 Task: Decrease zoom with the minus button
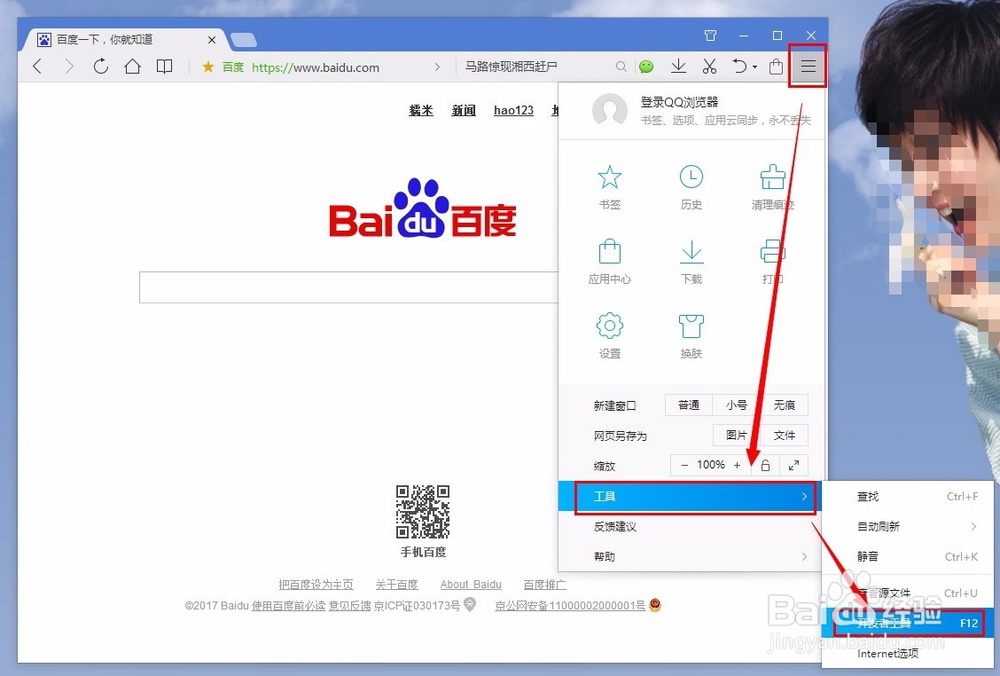point(684,465)
